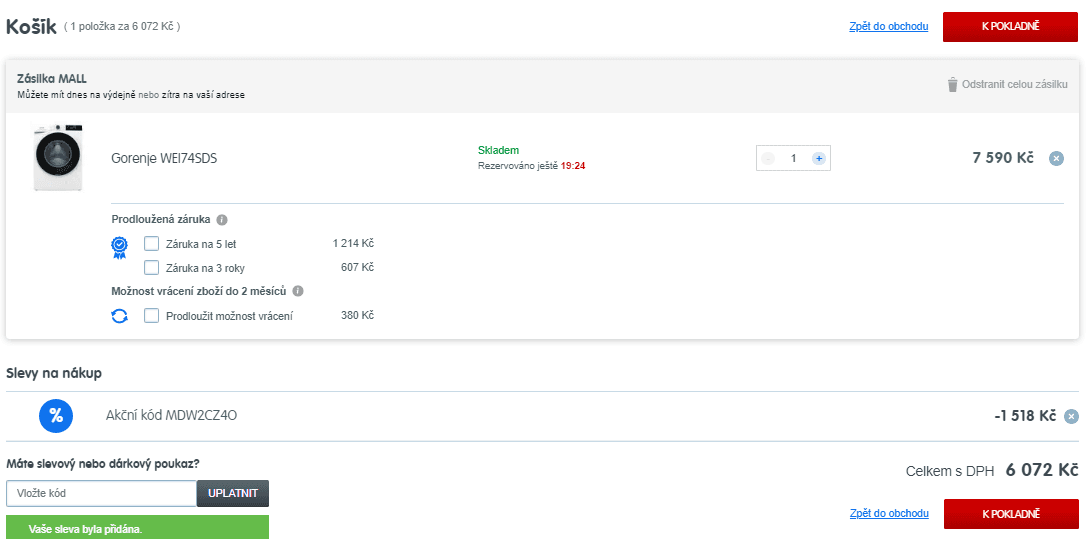
Task: Click the blue percent discount icon
Action: (56, 416)
